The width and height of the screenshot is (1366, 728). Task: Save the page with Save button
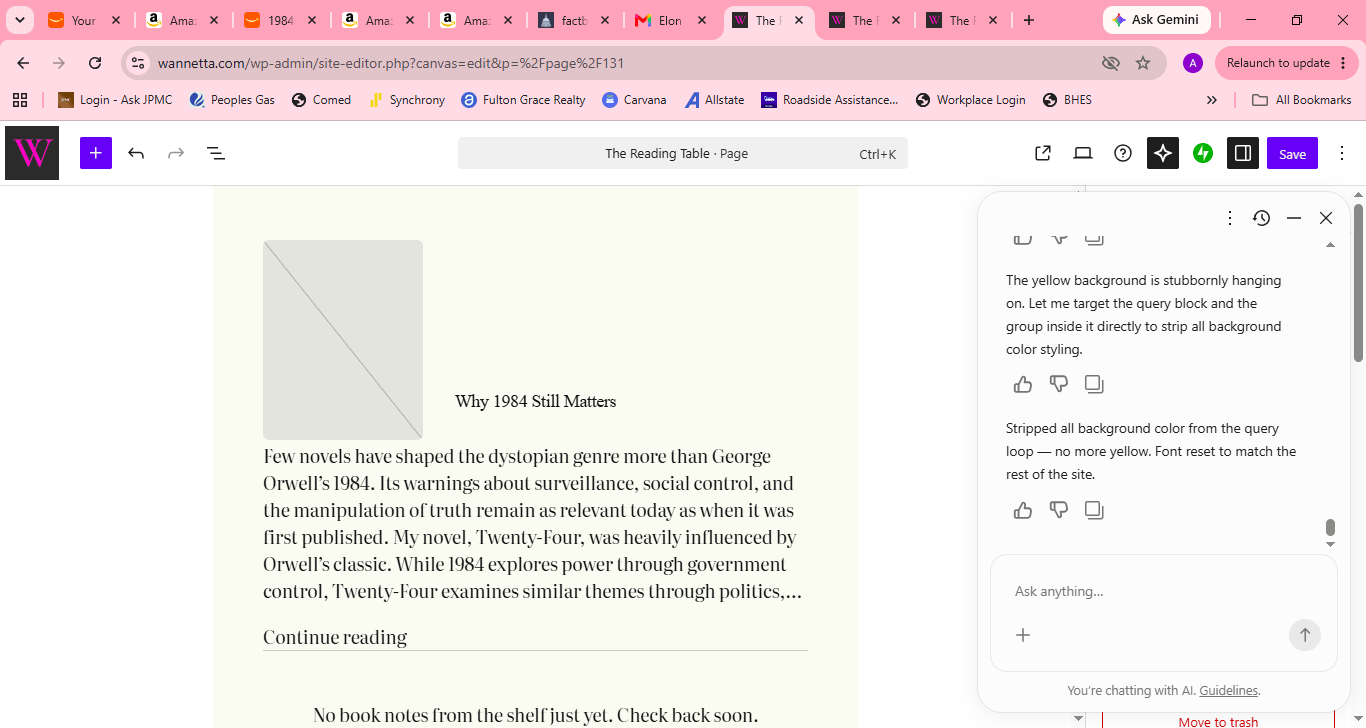(x=1292, y=153)
